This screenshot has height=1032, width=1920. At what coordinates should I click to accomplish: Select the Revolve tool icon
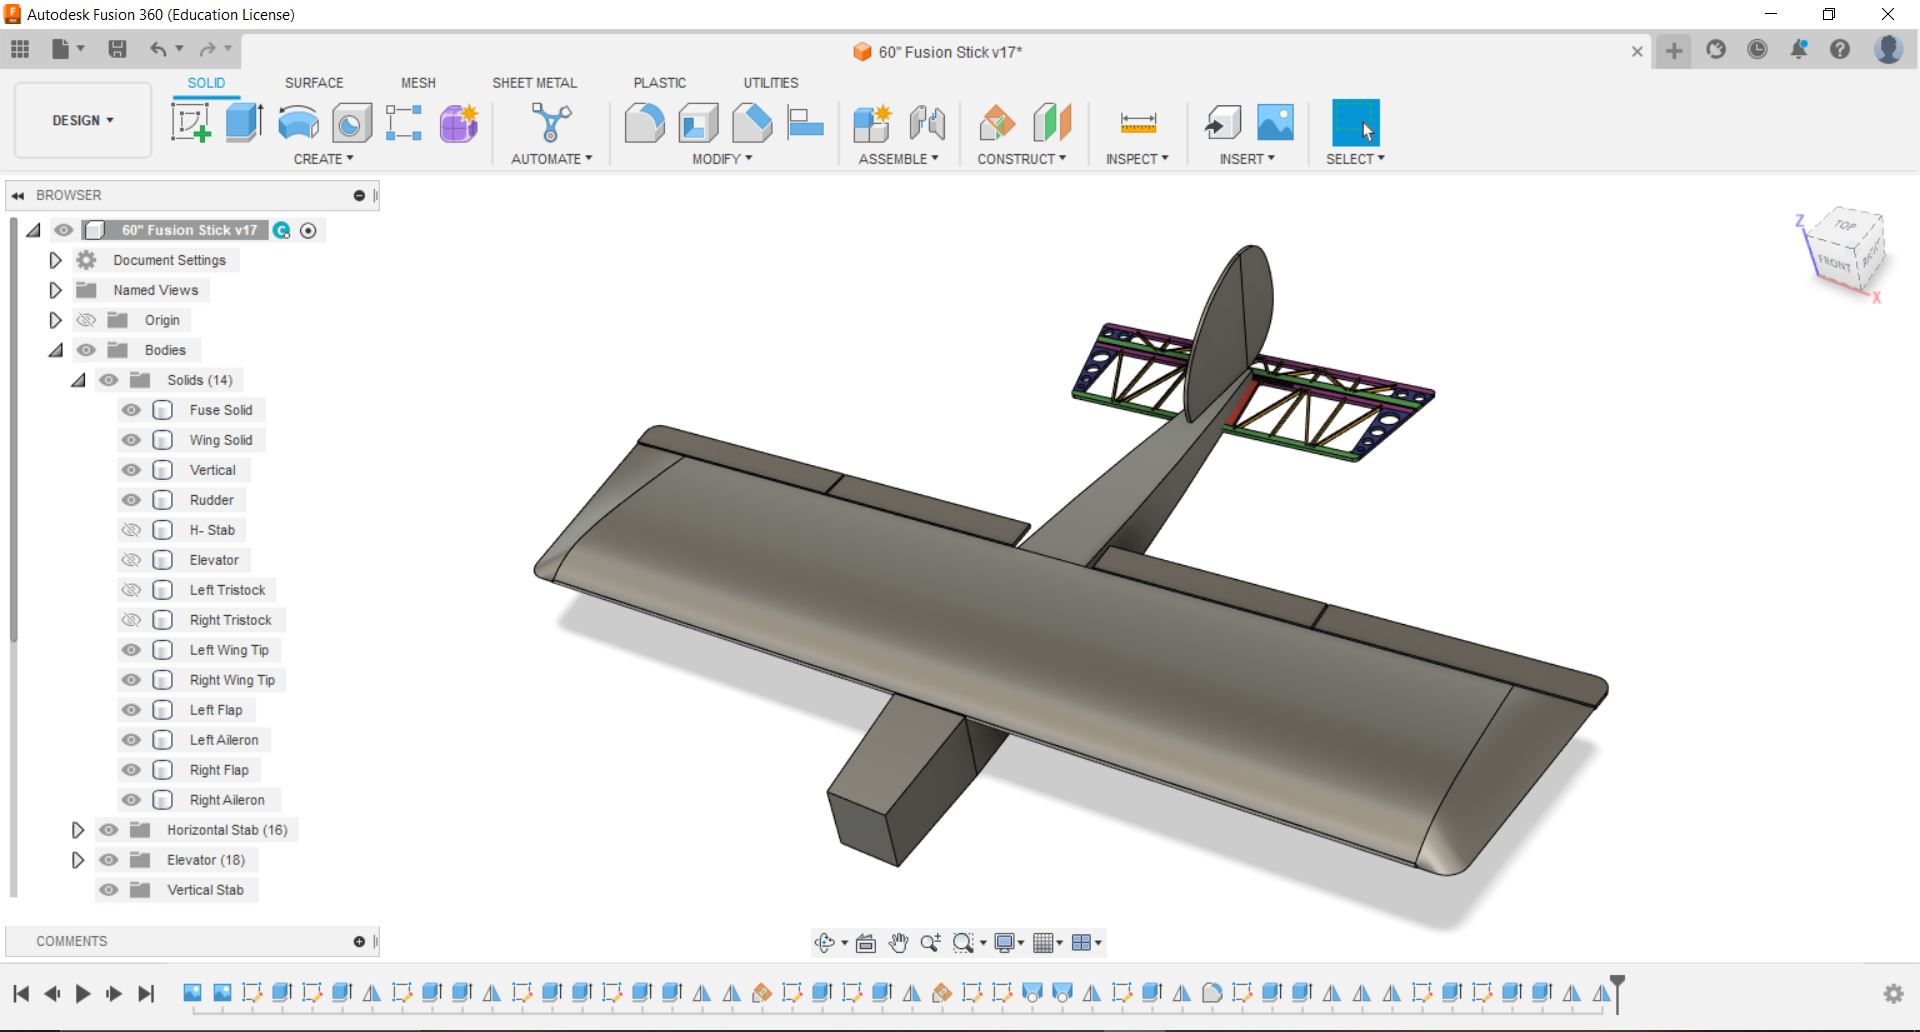298,123
